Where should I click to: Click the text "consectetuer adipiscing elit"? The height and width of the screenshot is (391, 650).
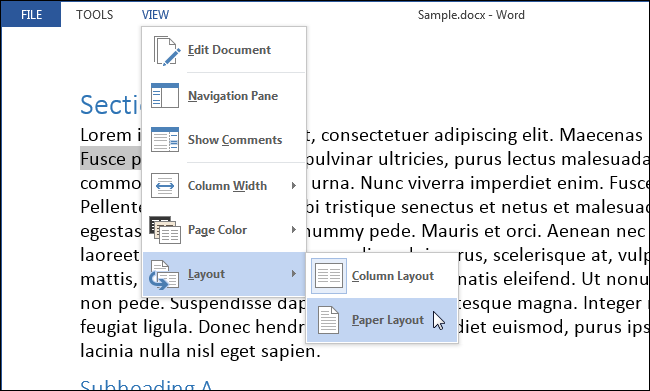pyautogui.click(x=437, y=135)
